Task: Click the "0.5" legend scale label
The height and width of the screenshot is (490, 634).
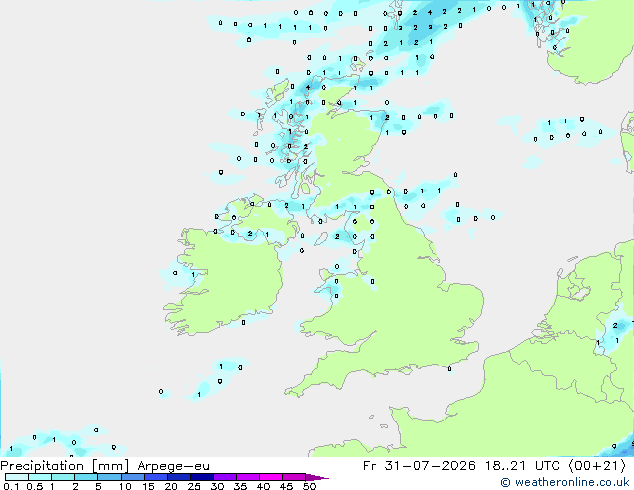Action: click(34, 486)
